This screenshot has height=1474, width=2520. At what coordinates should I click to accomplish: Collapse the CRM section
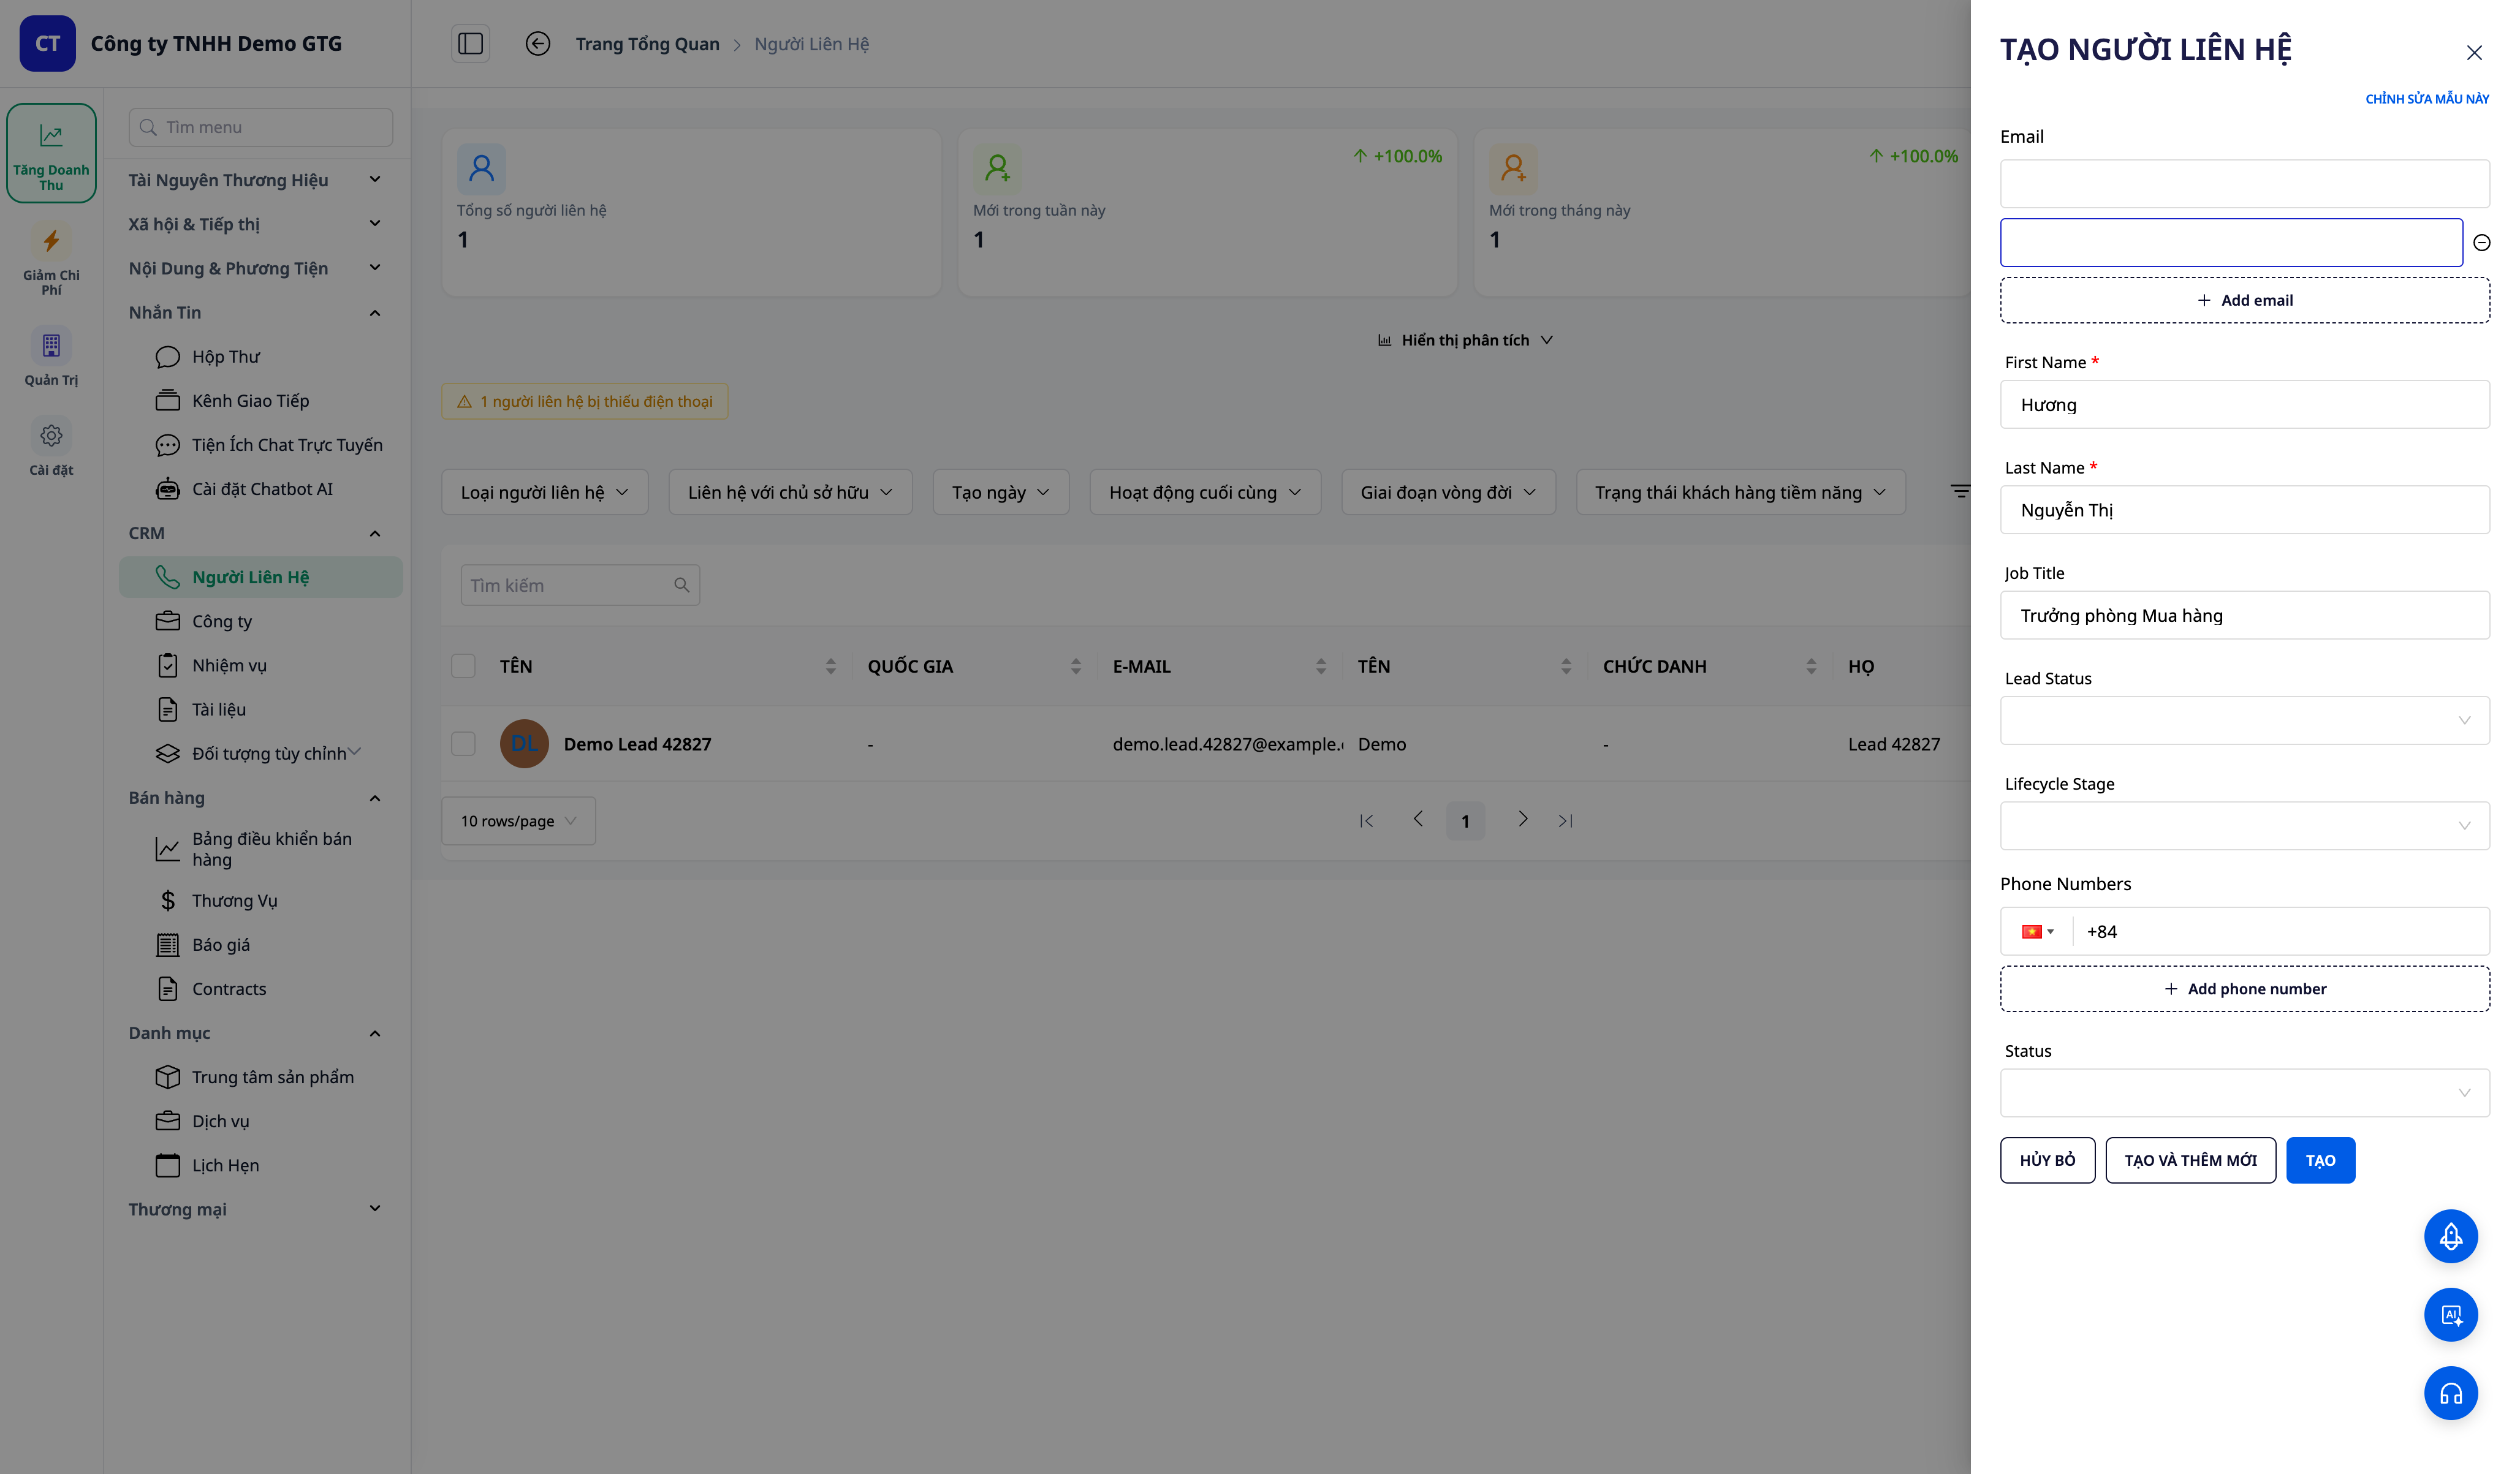pyautogui.click(x=254, y=533)
